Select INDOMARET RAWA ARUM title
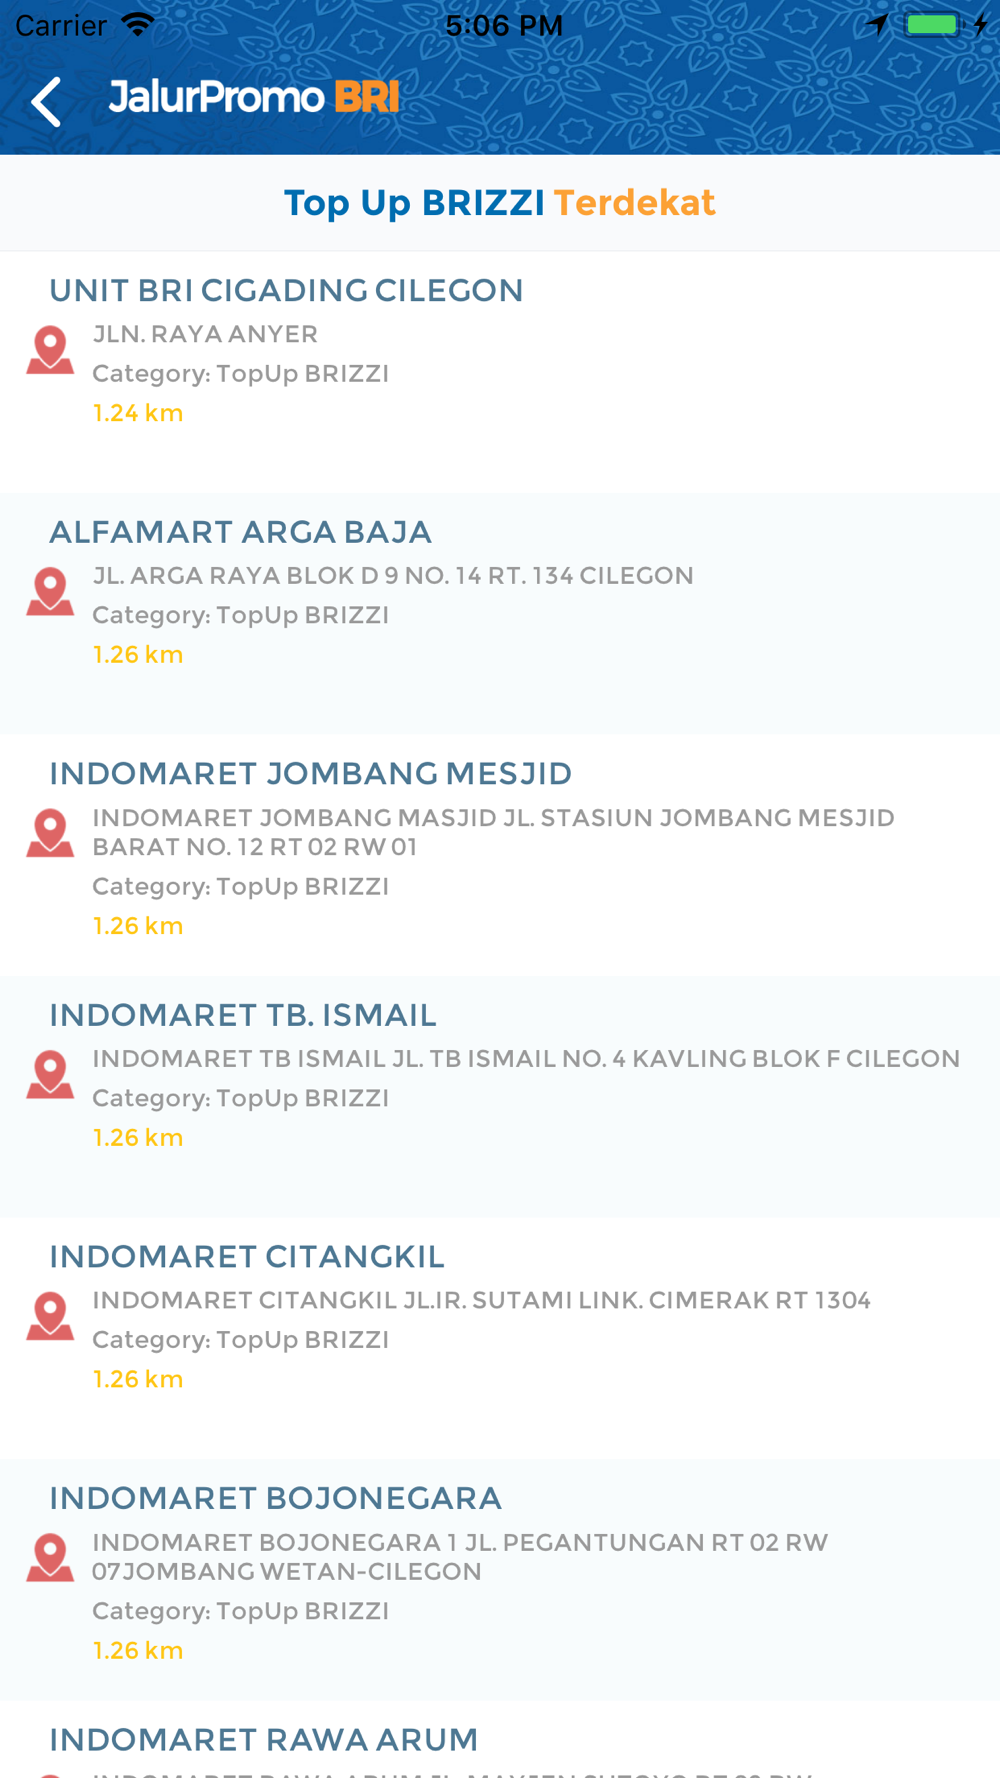This screenshot has height=1778, width=1000. (x=264, y=1739)
